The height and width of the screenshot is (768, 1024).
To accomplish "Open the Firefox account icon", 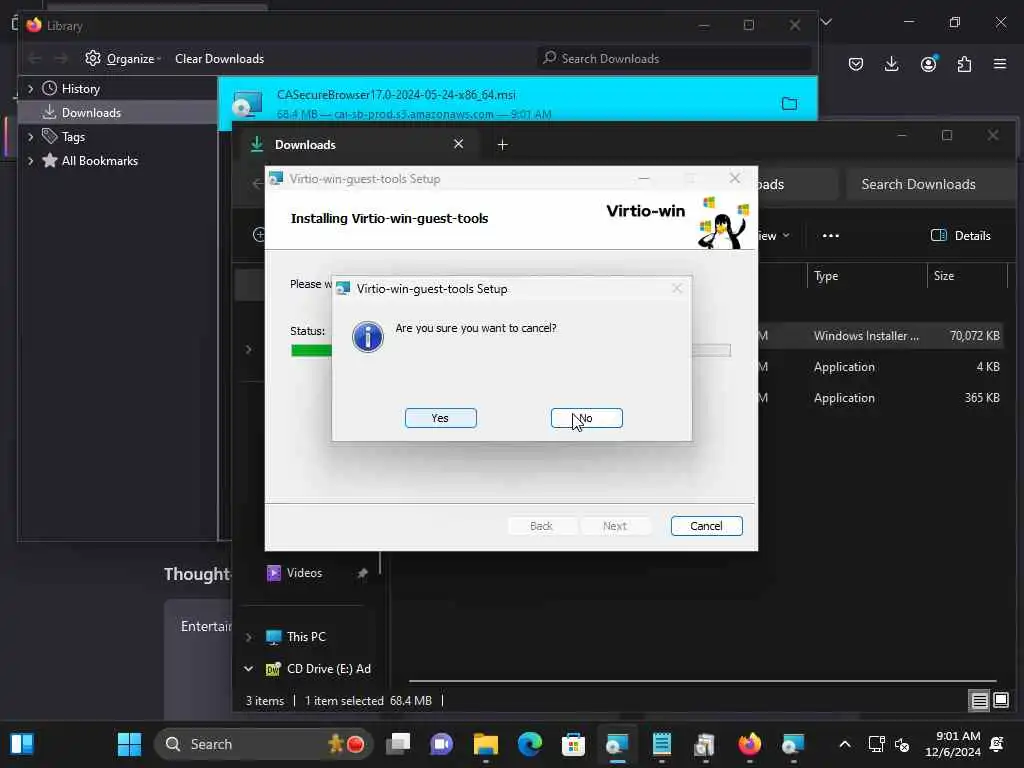I will coord(928,64).
